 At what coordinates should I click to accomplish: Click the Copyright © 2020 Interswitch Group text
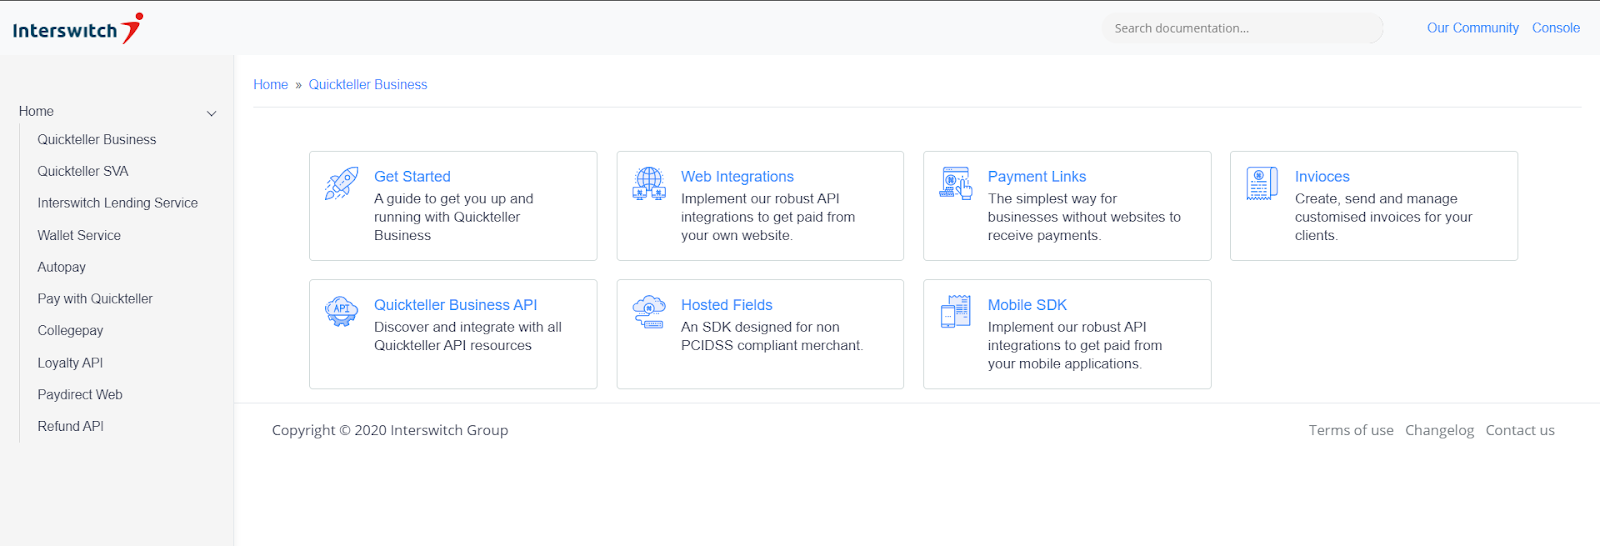pos(390,430)
